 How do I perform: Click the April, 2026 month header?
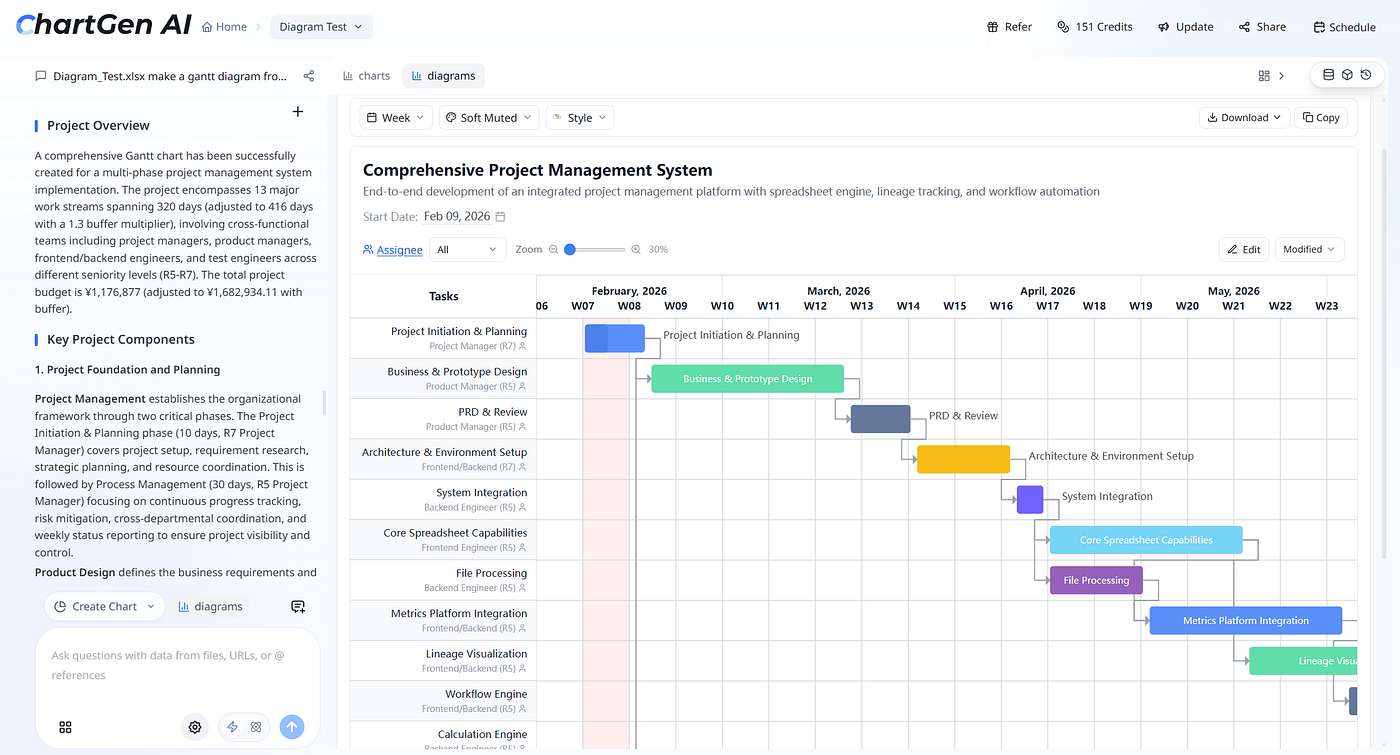(1048, 291)
